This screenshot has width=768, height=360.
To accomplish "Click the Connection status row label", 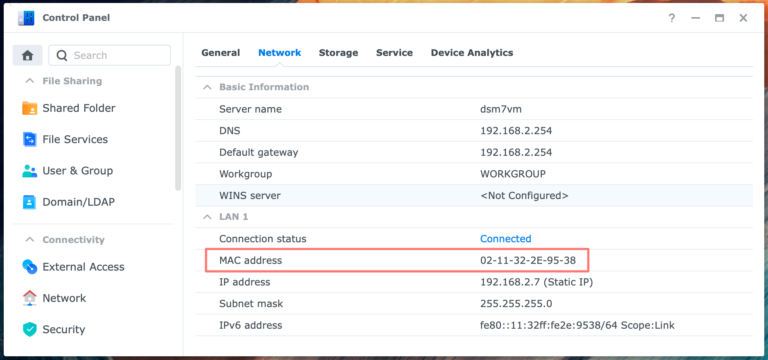I will click(x=263, y=239).
